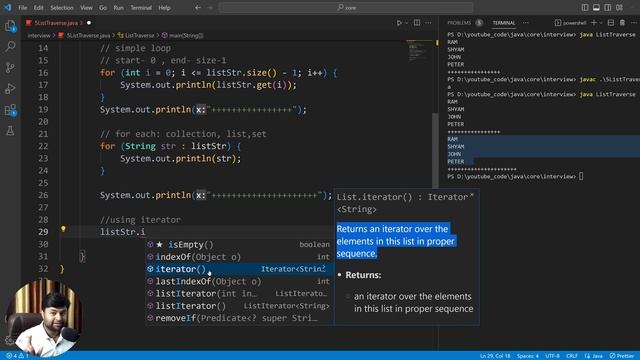640x360 pixels.
Task: Select listIterator(int index) suggestion
Action: point(240,293)
